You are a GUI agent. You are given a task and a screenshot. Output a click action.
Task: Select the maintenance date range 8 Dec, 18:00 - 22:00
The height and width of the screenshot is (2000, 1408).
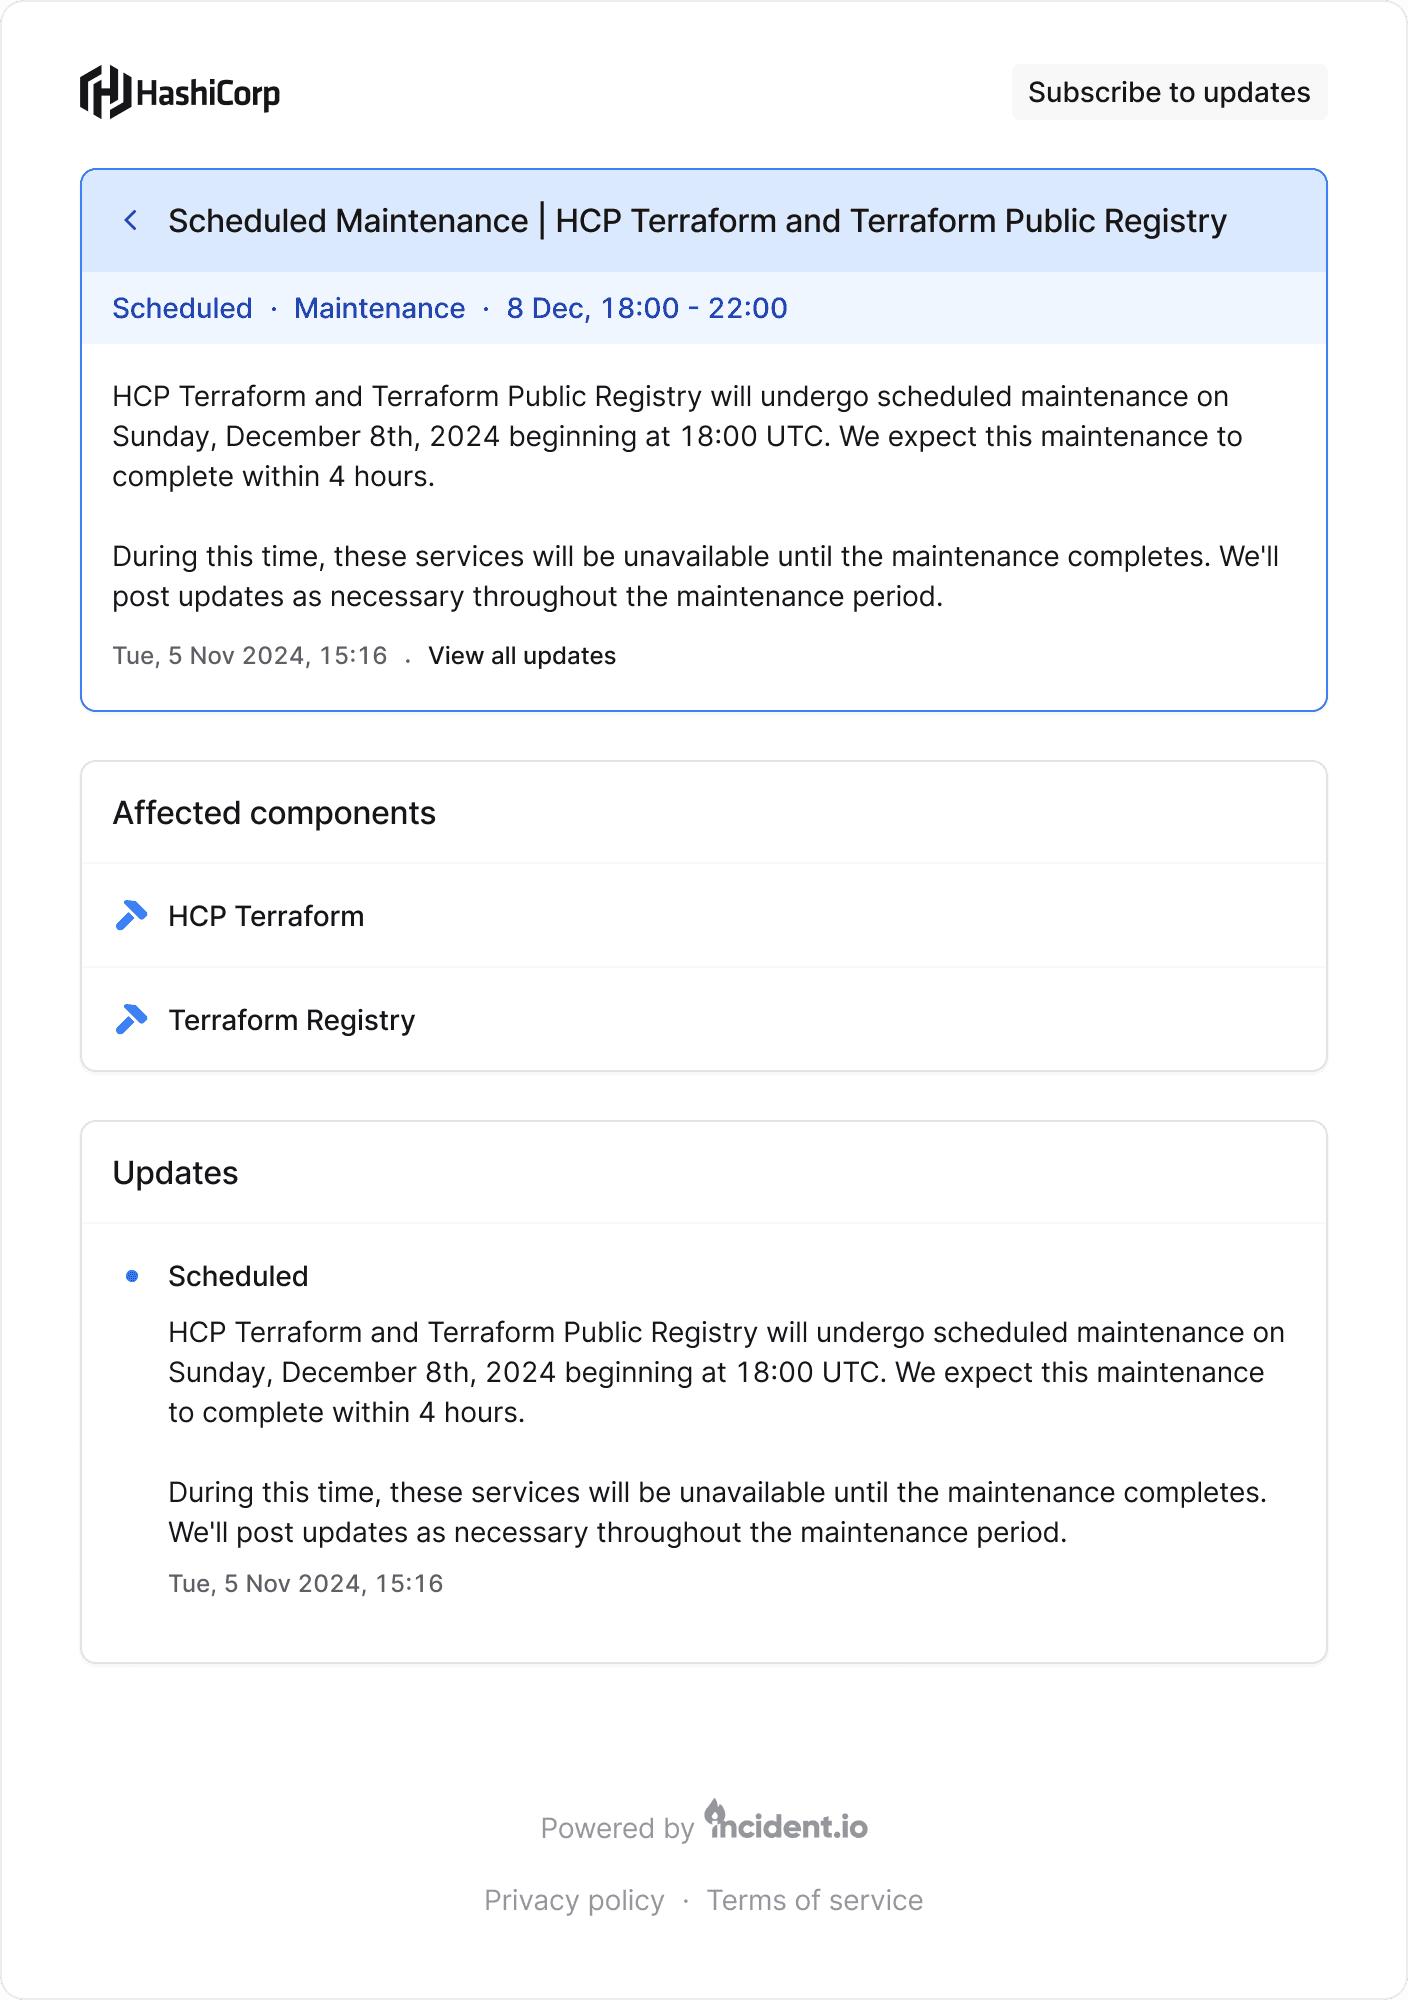point(646,308)
